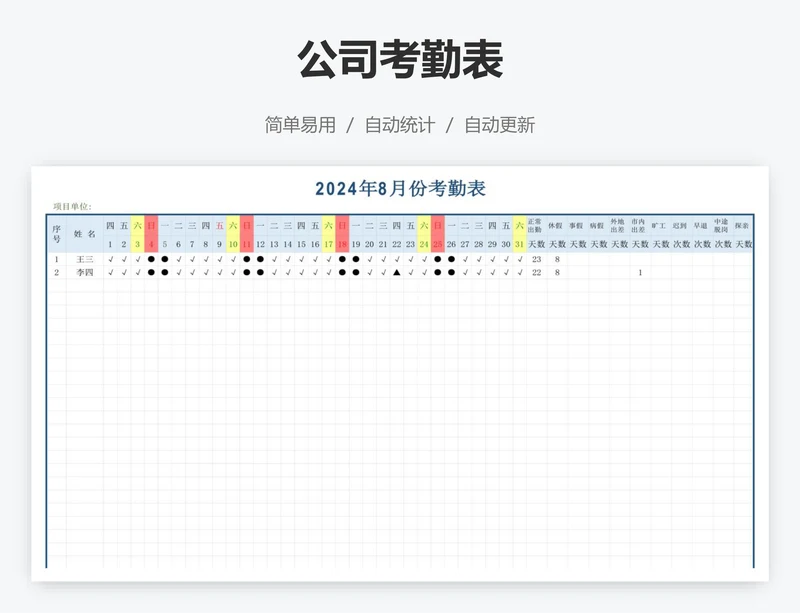The image size is (800, 613).
Task: Click the 次数 unit under 迟到
Action: coord(682,244)
